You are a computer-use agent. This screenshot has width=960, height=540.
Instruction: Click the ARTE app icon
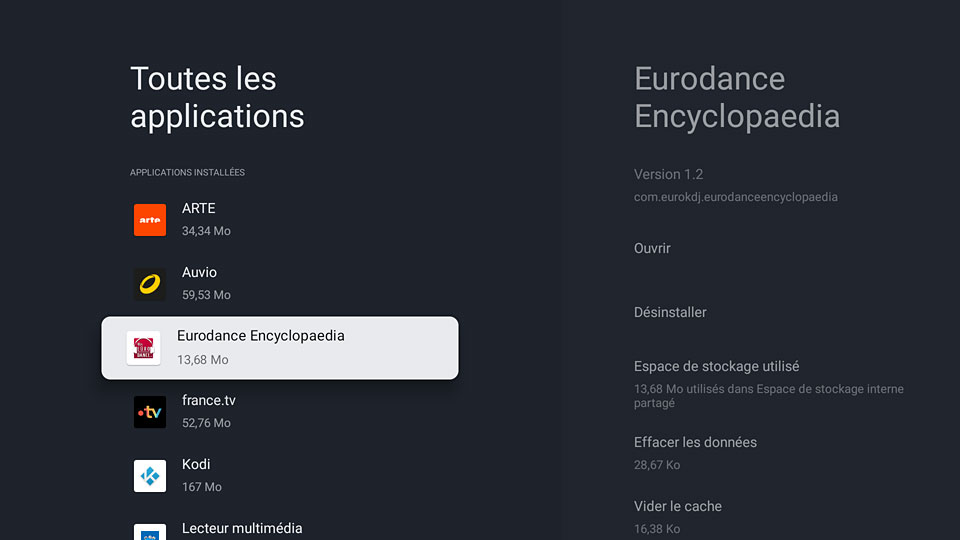click(150, 220)
